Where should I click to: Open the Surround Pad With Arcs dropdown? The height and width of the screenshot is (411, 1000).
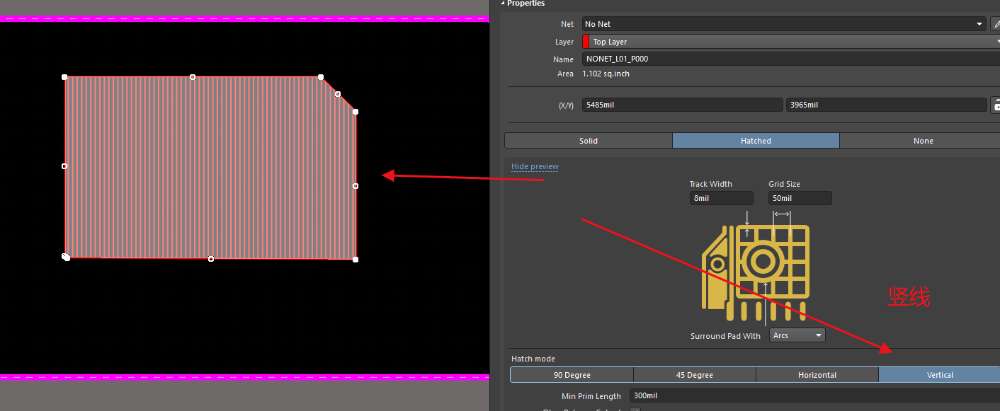(x=797, y=334)
